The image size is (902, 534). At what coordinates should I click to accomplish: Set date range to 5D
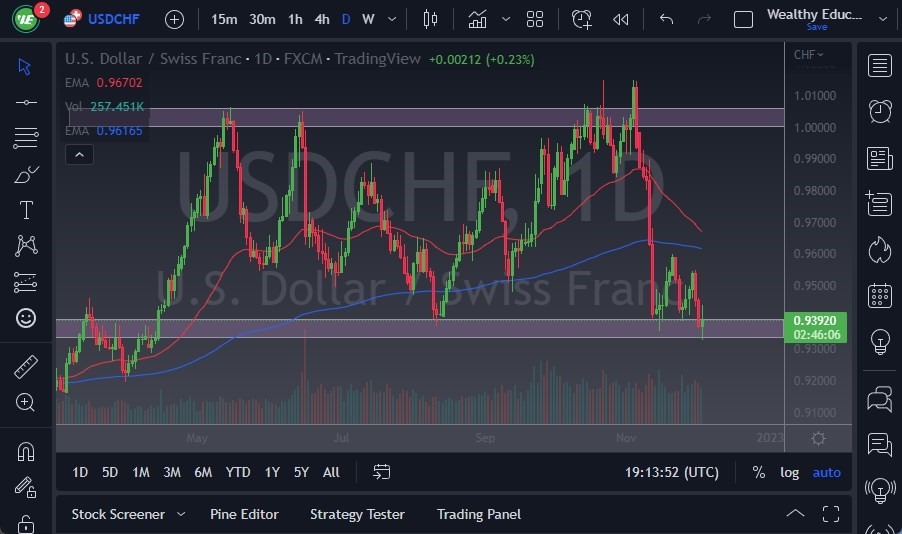[x=110, y=472]
